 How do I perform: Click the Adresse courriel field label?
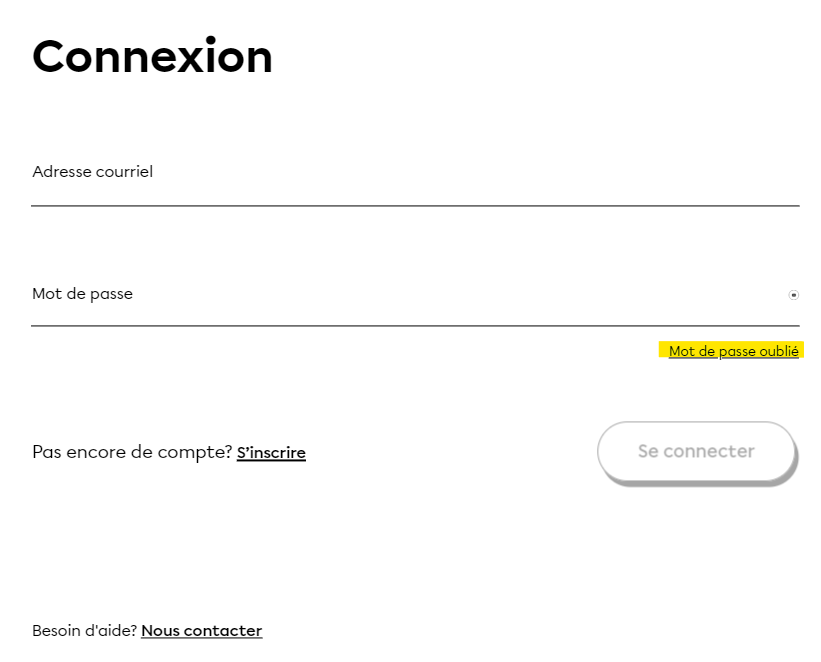click(92, 172)
